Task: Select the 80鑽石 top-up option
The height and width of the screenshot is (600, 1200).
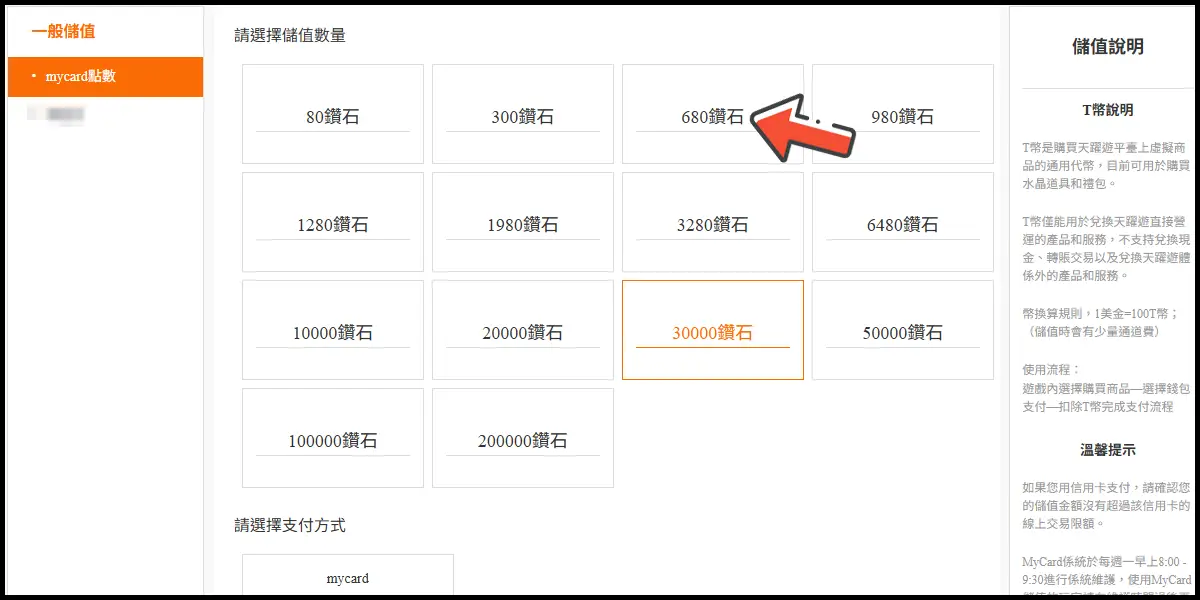Action: click(x=332, y=115)
